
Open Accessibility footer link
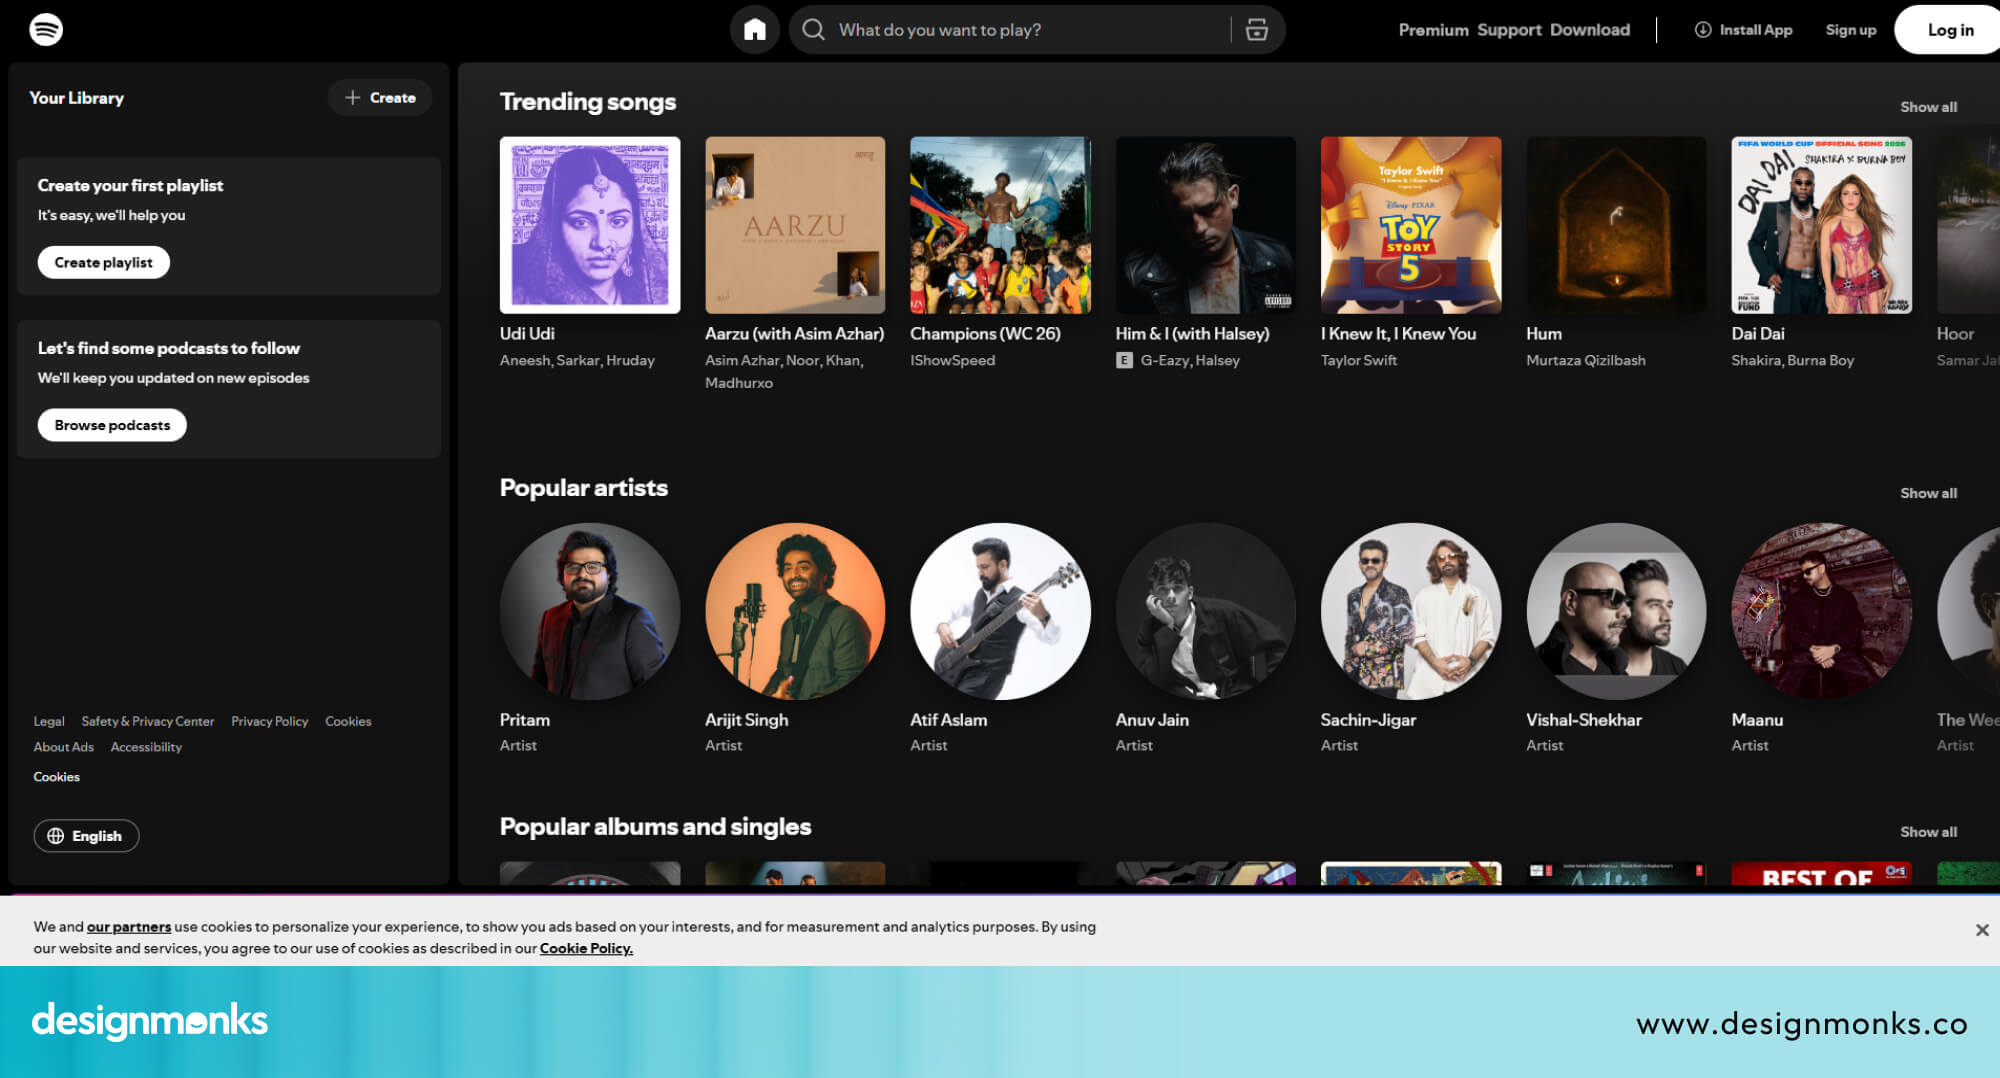[x=146, y=747]
